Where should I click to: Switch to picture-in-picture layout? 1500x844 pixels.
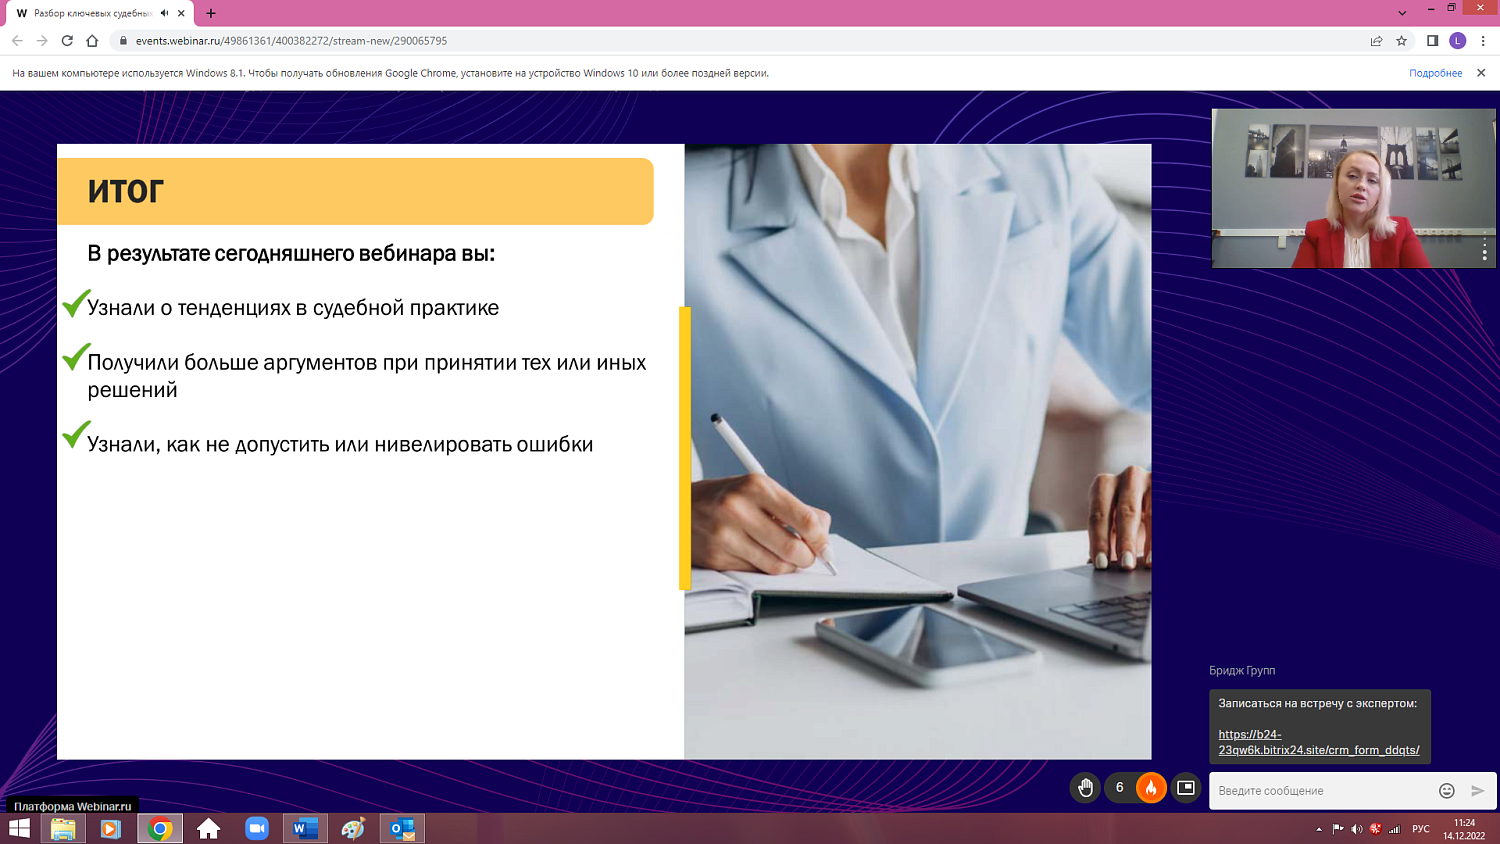[x=1186, y=788]
